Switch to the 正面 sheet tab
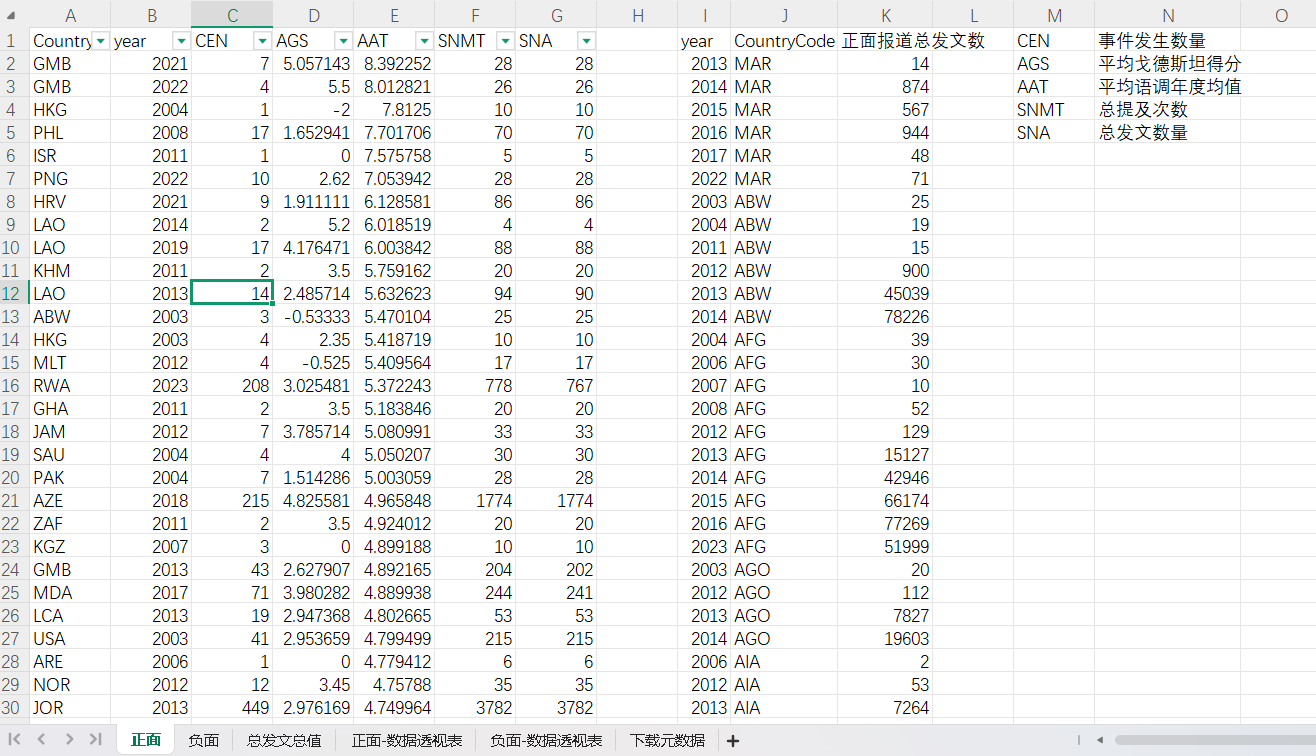This screenshot has height=756, width=1316. pos(146,740)
